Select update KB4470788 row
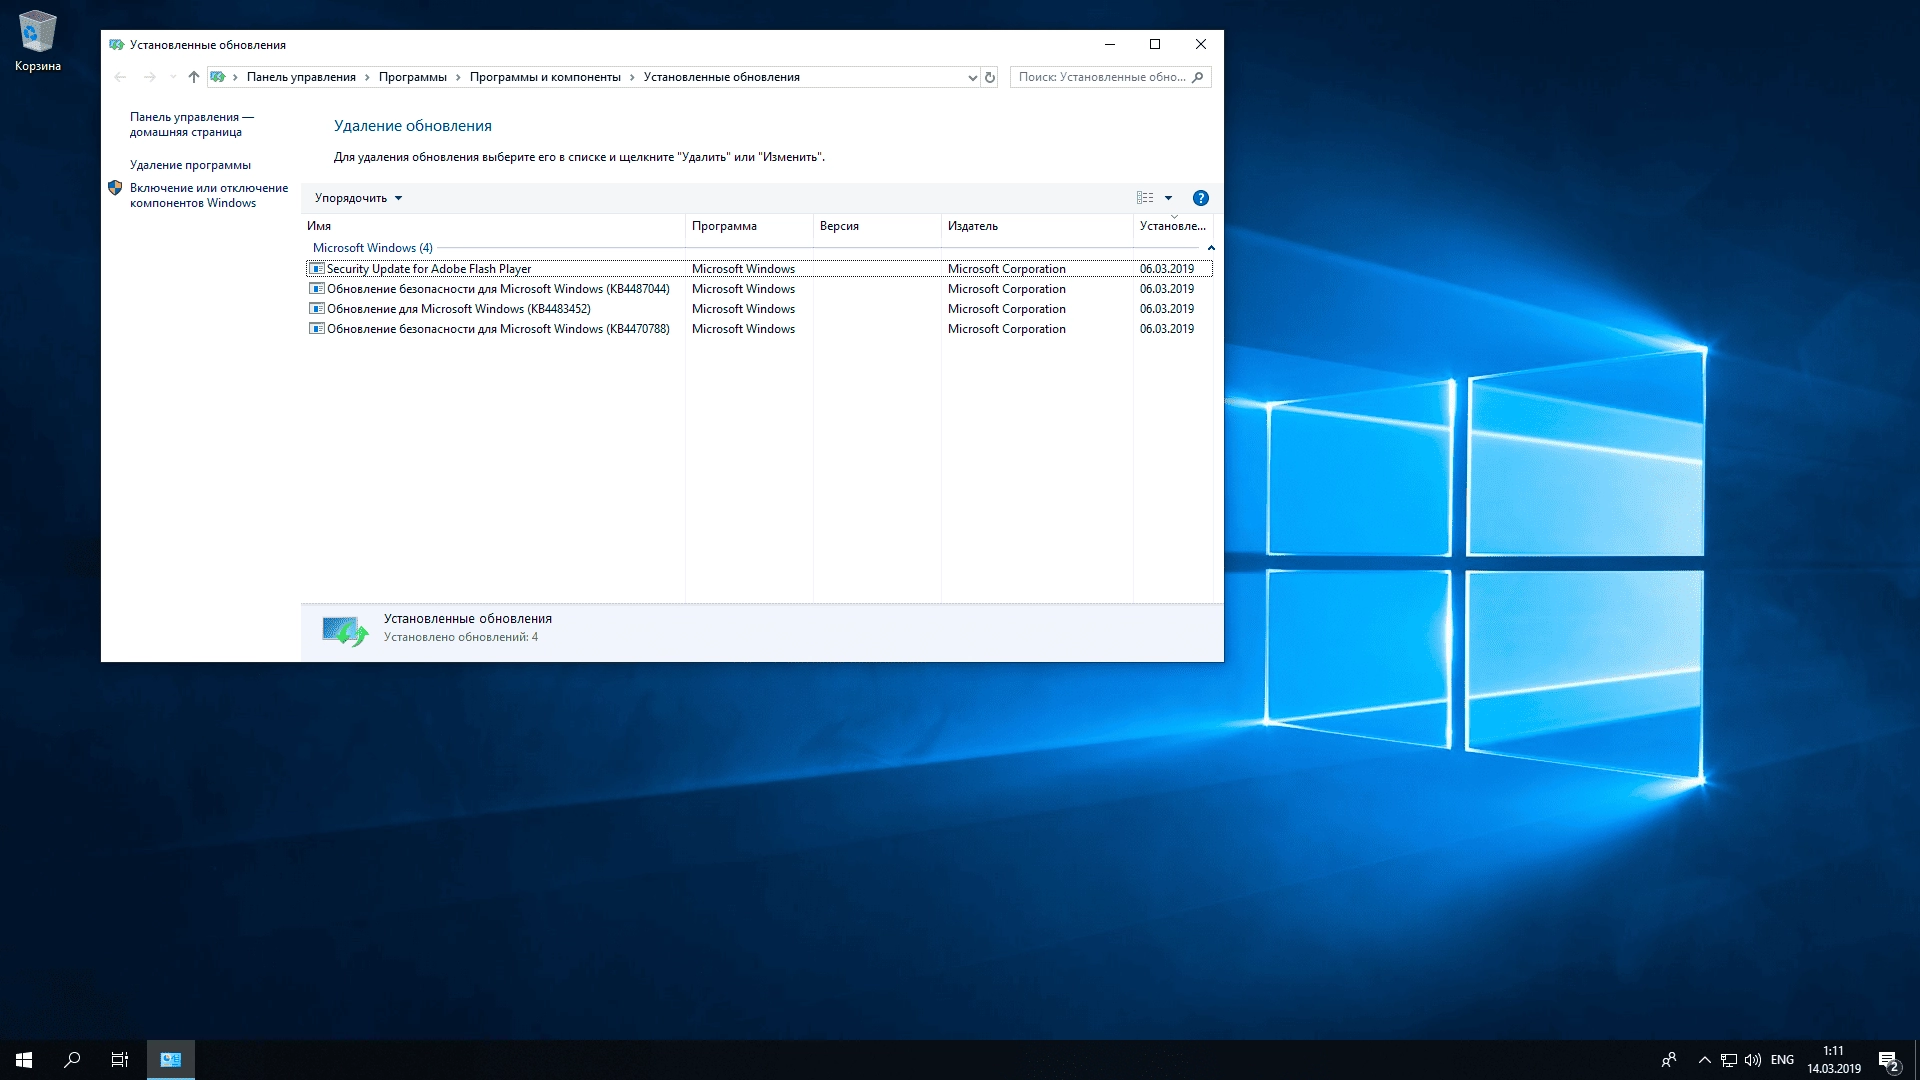1920x1080 pixels. pyautogui.click(x=759, y=329)
